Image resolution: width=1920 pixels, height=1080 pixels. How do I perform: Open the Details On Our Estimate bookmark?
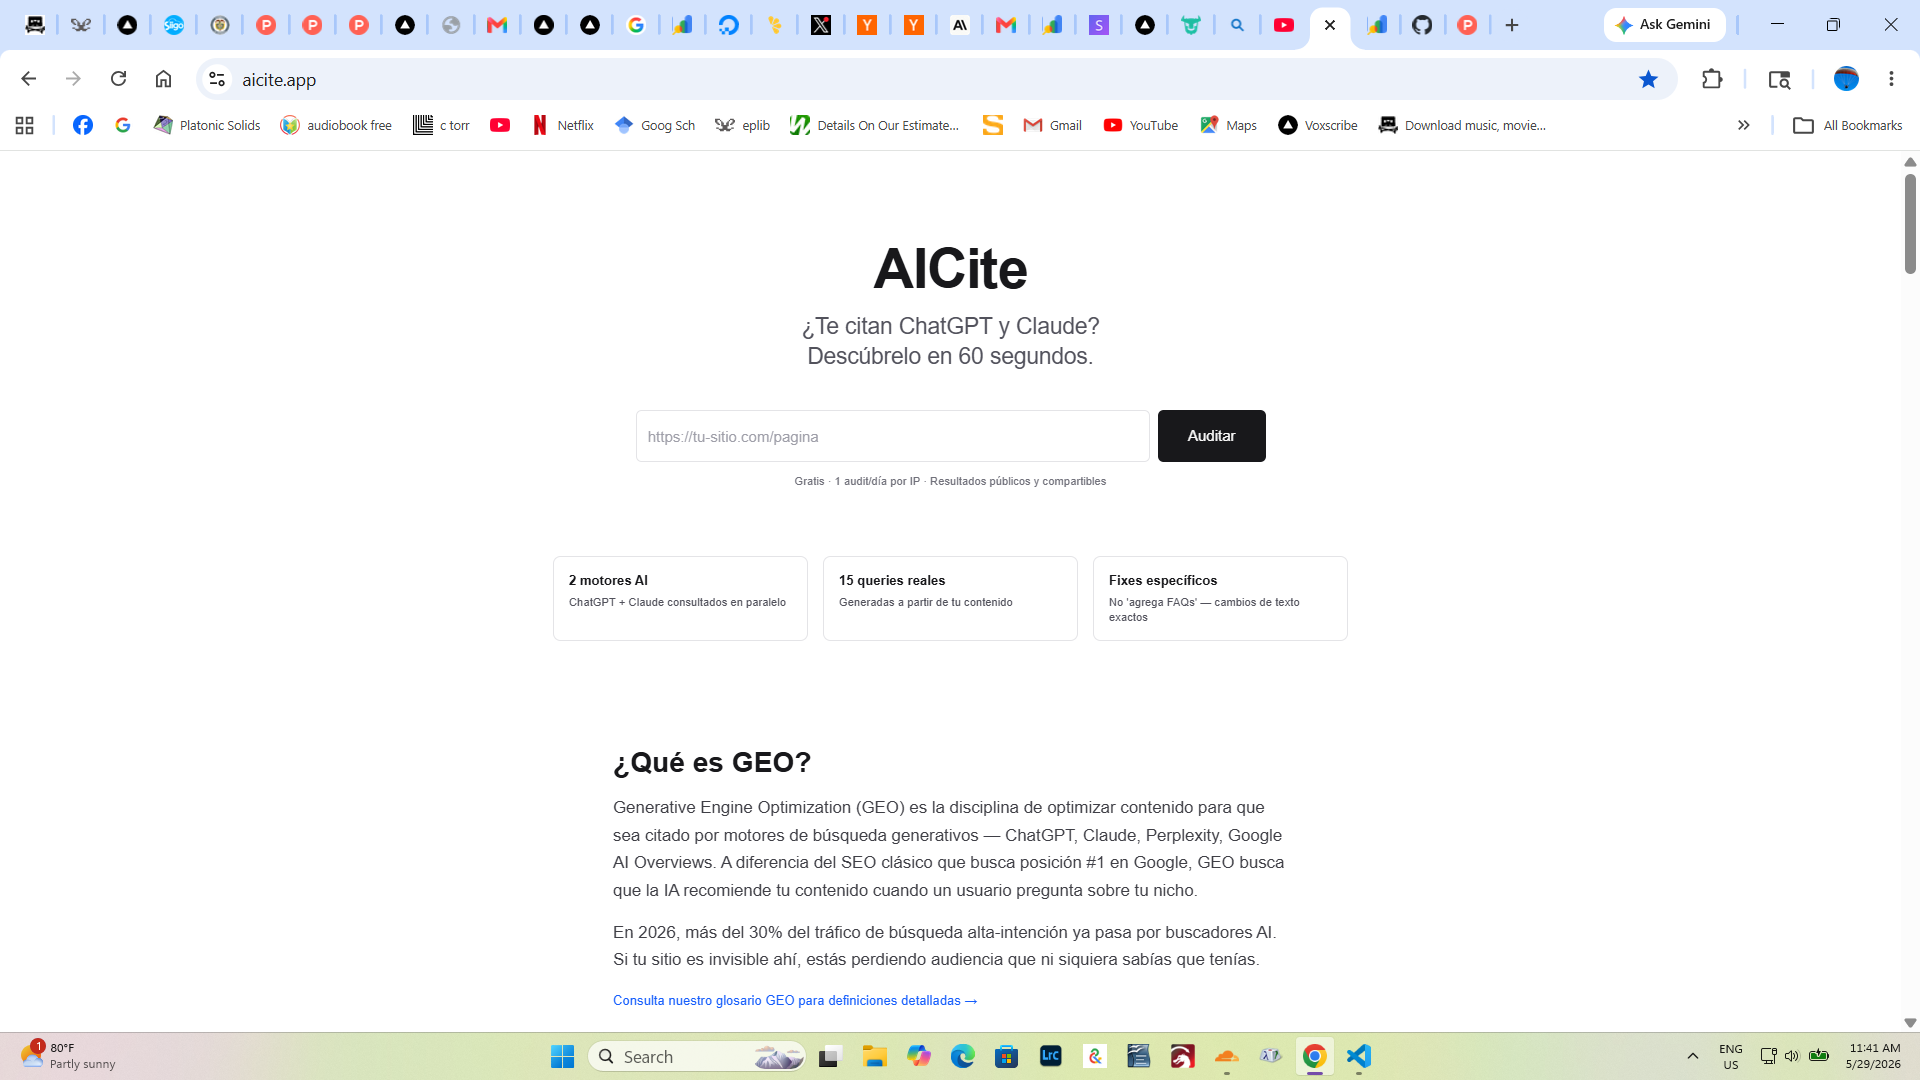point(874,125)
